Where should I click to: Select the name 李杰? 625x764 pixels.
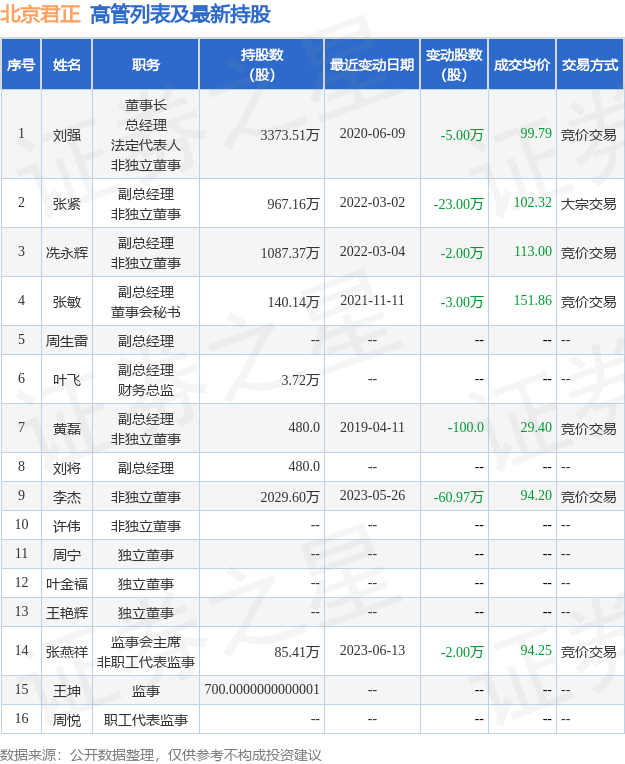point(67,497)
